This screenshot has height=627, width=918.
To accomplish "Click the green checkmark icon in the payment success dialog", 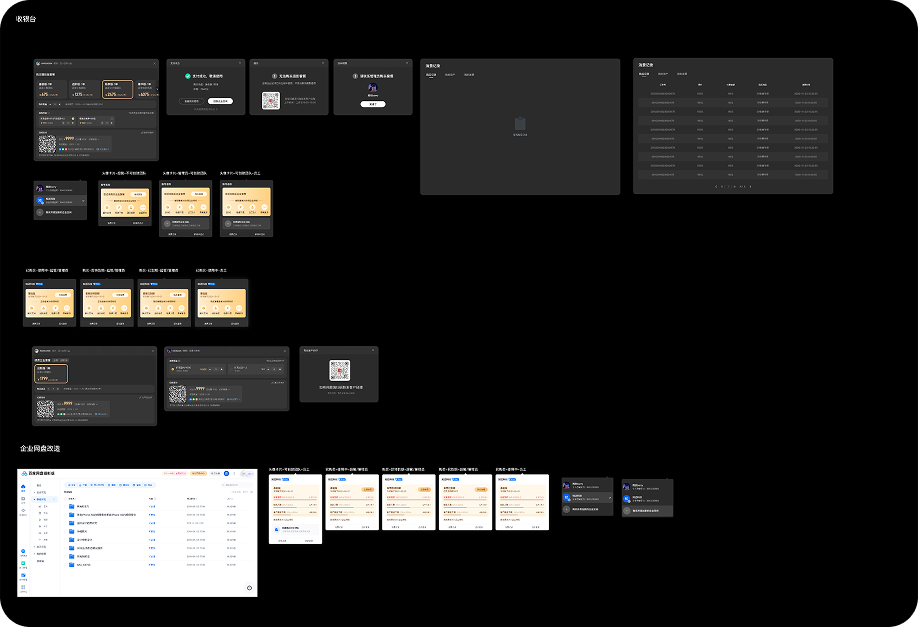I will click(188, 76).
